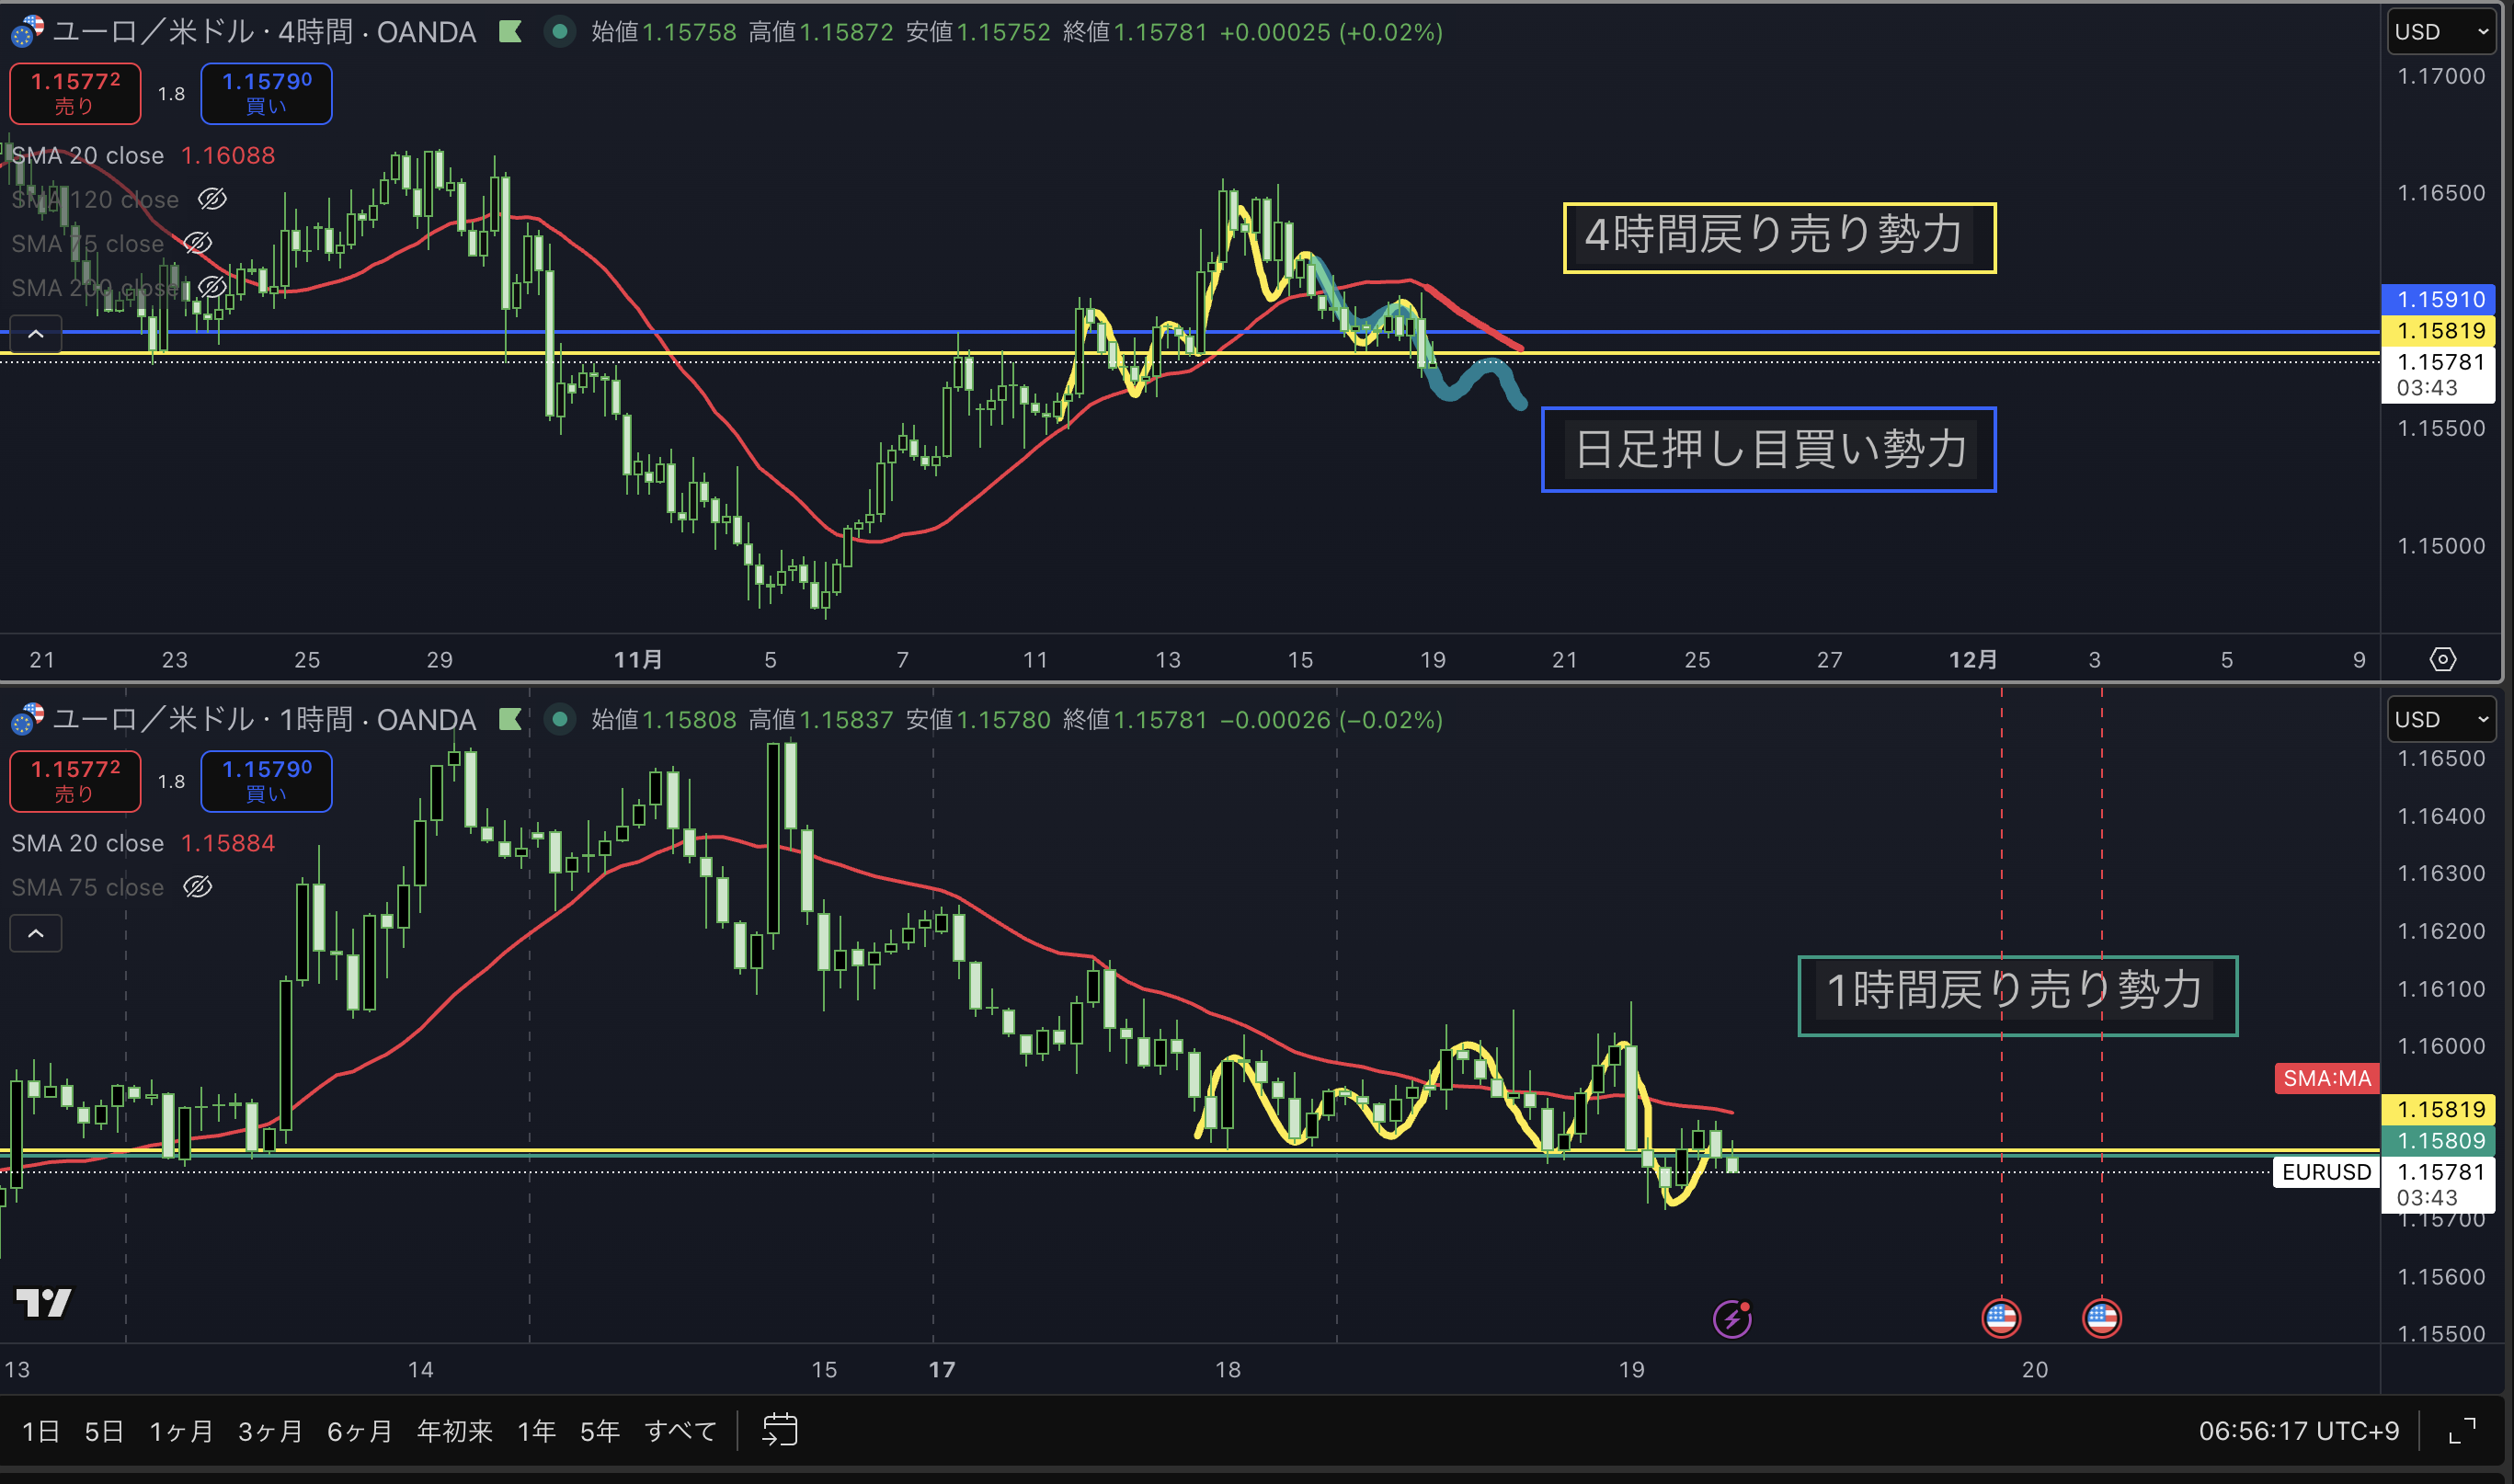
Task: Click the go-to-date calendar icon
Action: (x=779, y=1430)
